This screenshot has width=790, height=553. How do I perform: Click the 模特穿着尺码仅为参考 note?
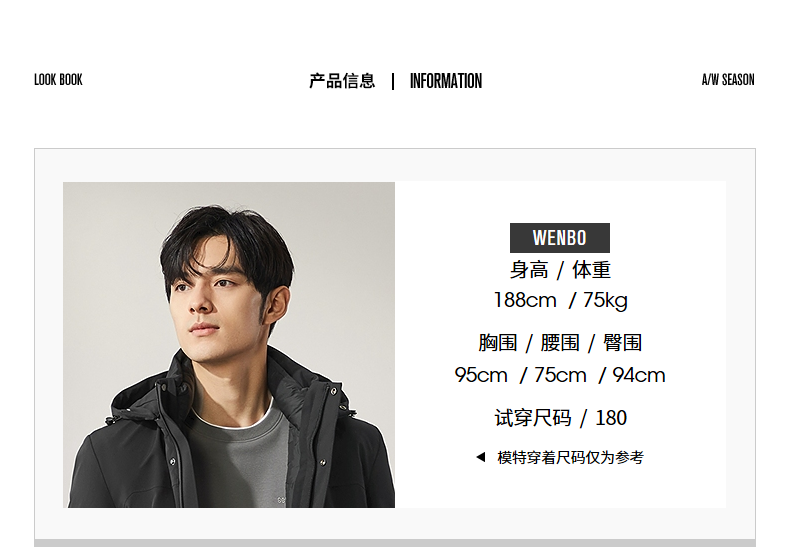point(570,457)
